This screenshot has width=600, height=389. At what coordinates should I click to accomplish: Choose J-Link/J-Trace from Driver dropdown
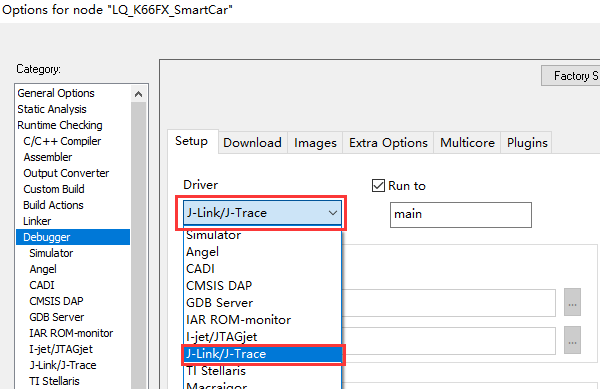click(x=262, y=354)
